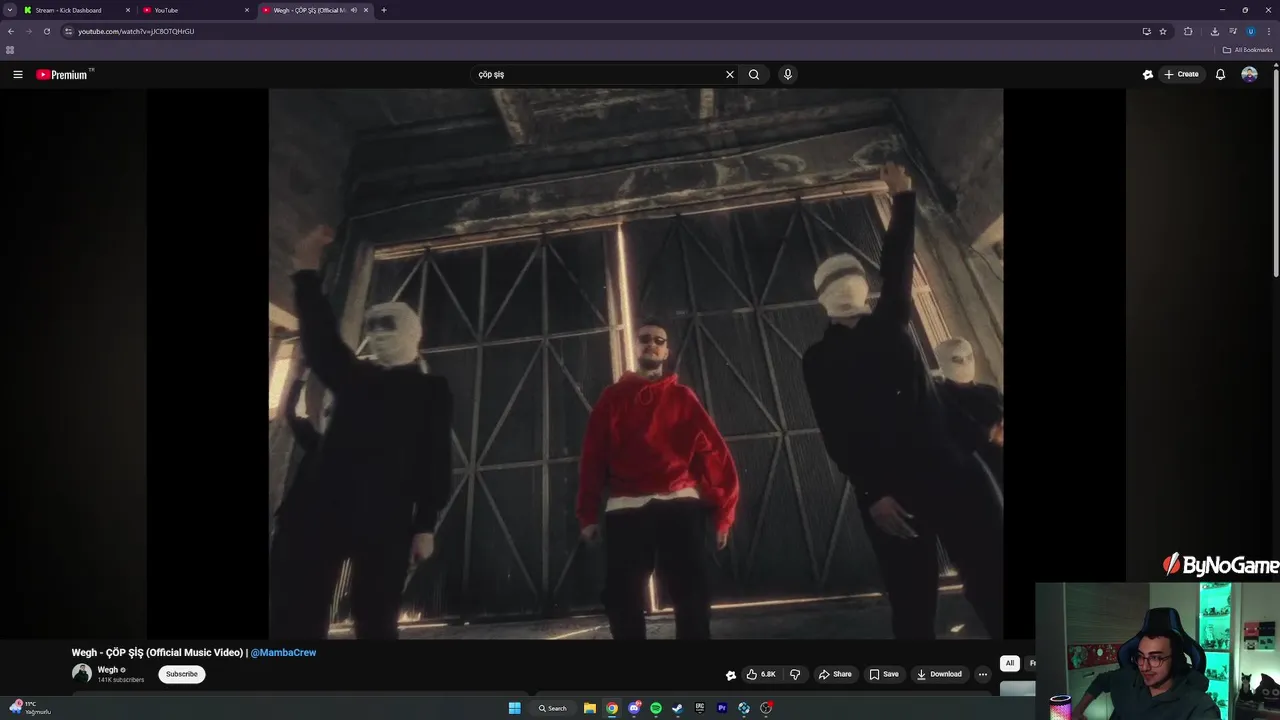Screen dimensions: 1280x720
Task: Open Steam from the taskbar
Action: coord(678,708)
